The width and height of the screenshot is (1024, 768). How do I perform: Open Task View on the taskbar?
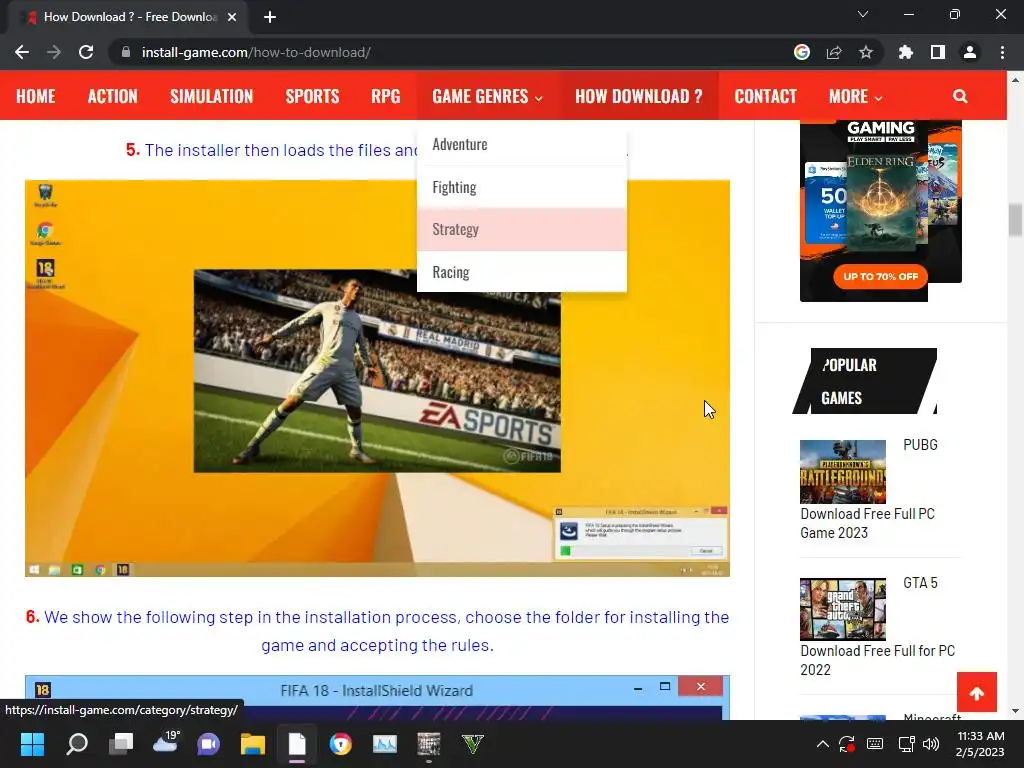pos(121,744)
